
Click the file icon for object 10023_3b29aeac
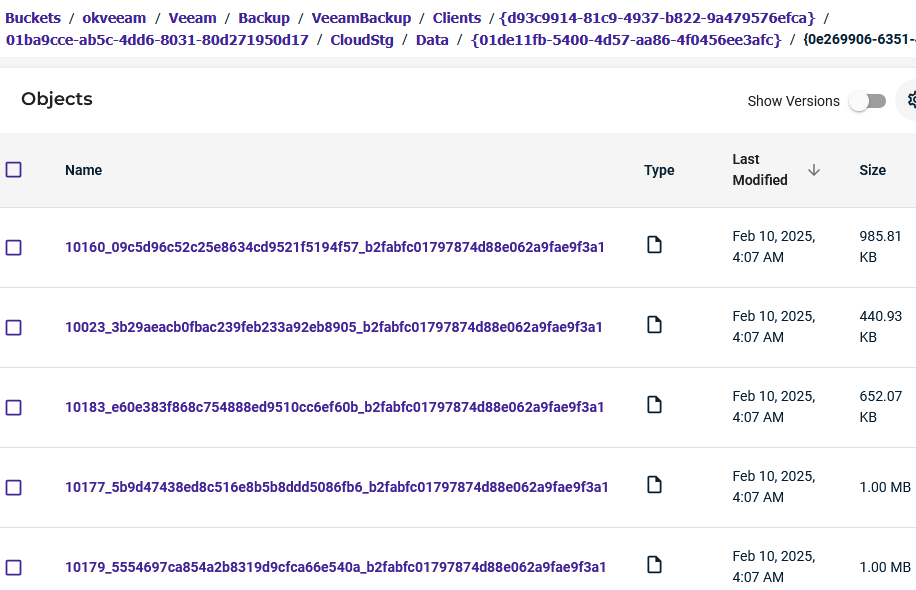click(654, 325)
